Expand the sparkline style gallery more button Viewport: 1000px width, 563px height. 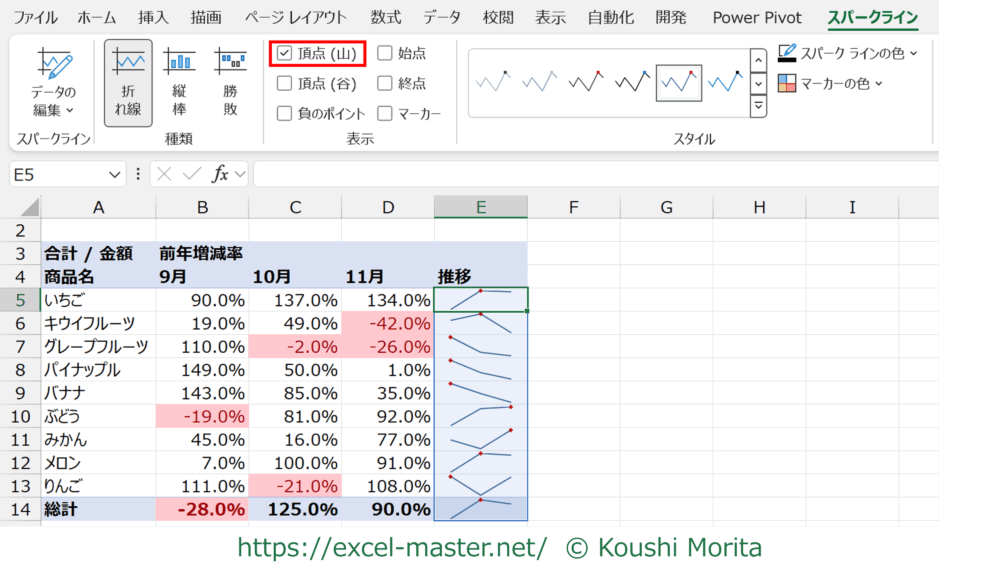pos(758,106)
